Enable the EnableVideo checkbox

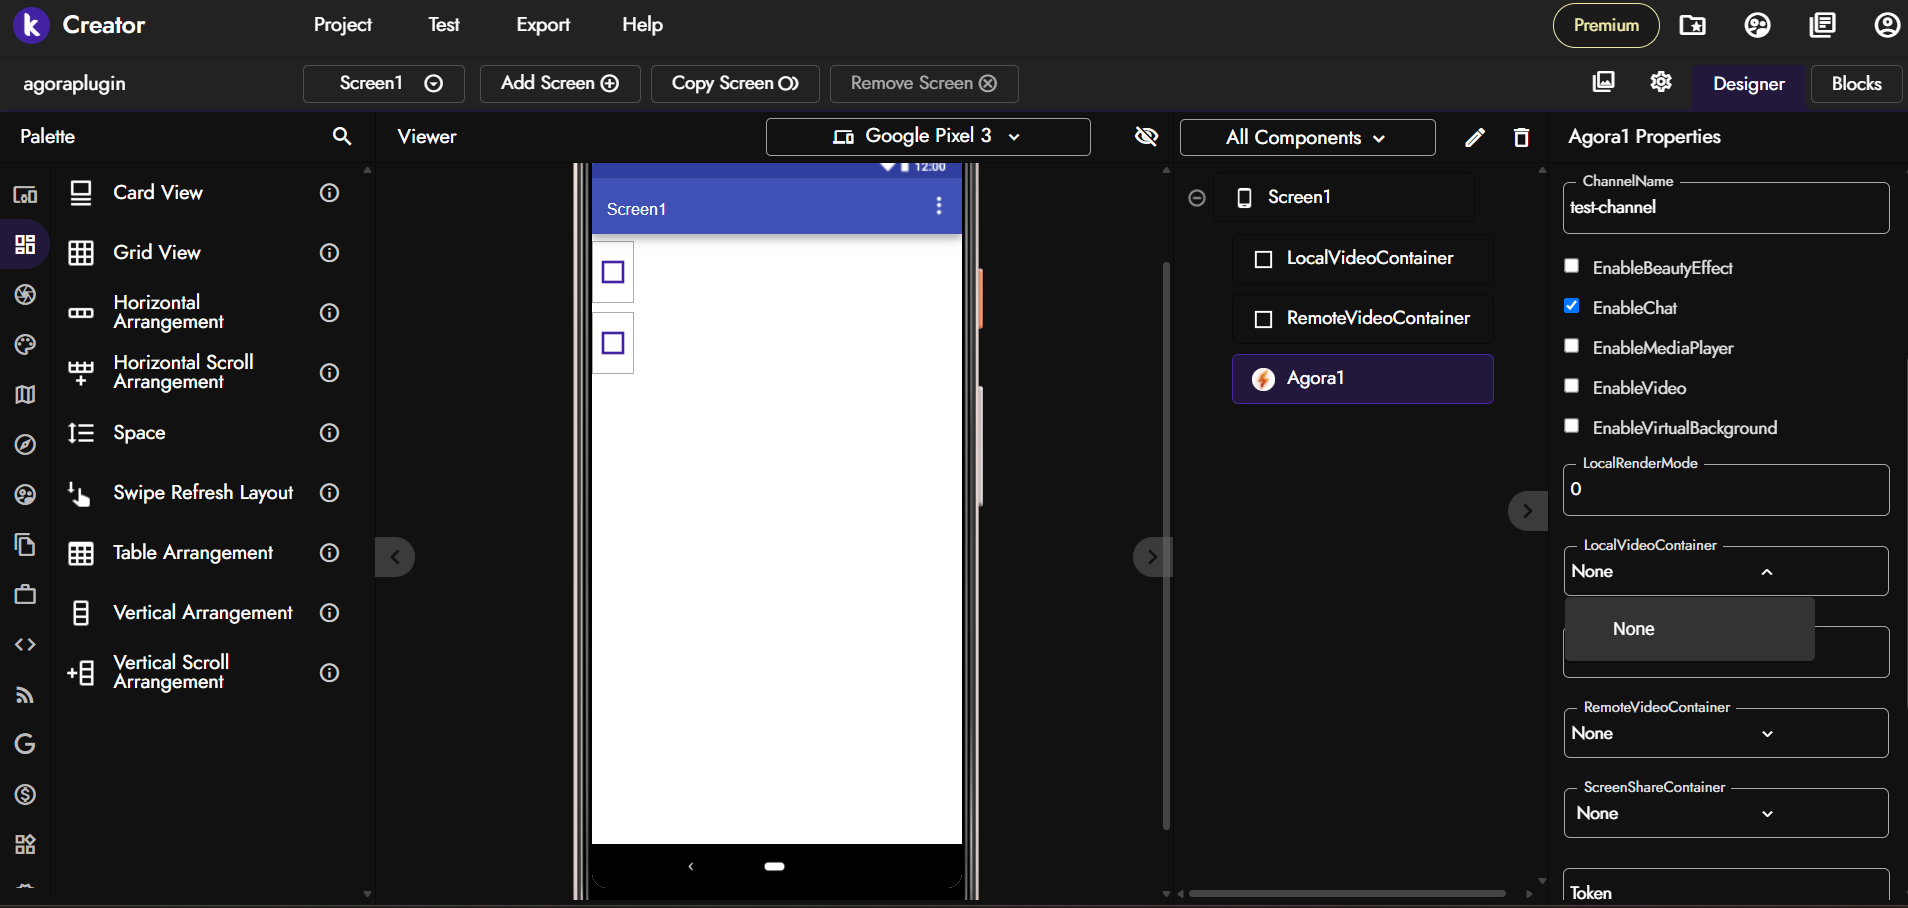tap(1572, 386)
